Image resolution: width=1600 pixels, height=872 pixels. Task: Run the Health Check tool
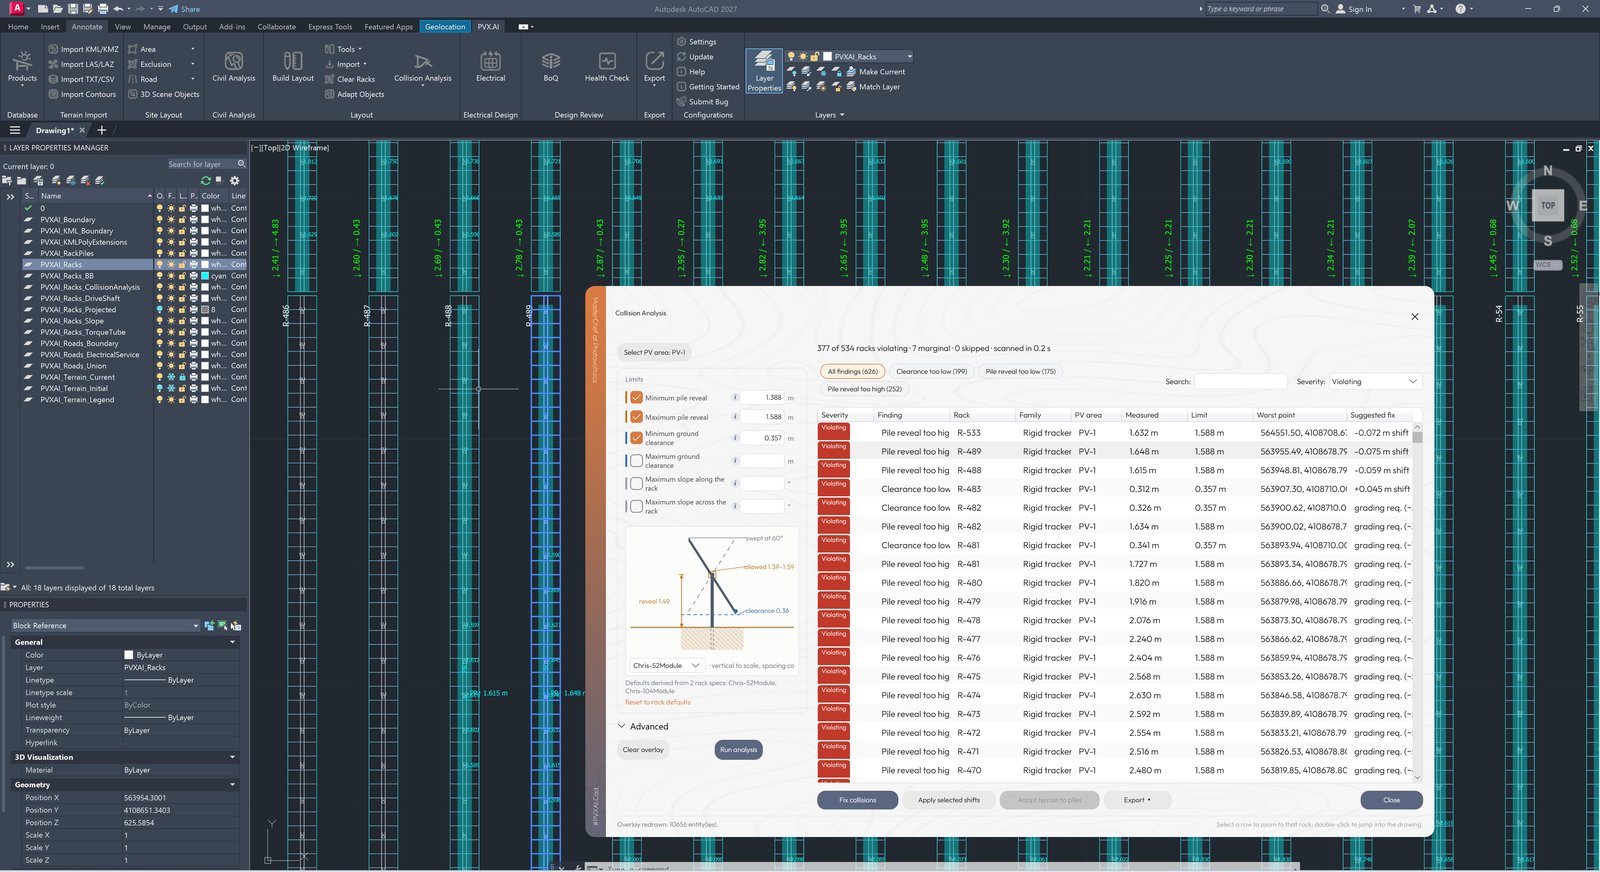[x=607, y=67]
